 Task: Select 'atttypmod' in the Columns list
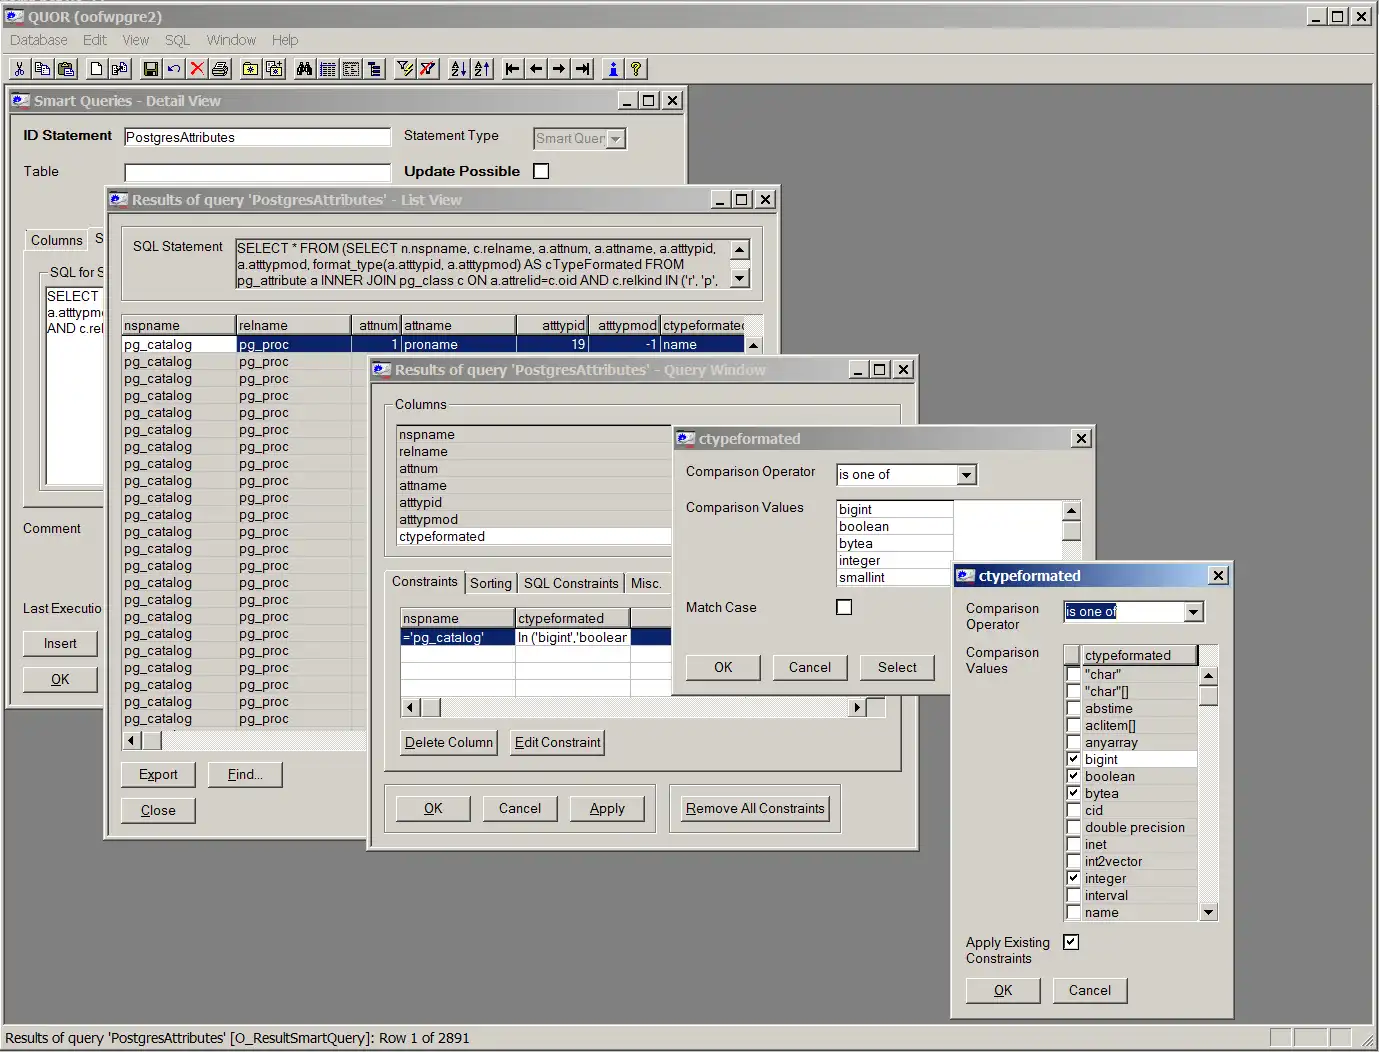[534, 519]
